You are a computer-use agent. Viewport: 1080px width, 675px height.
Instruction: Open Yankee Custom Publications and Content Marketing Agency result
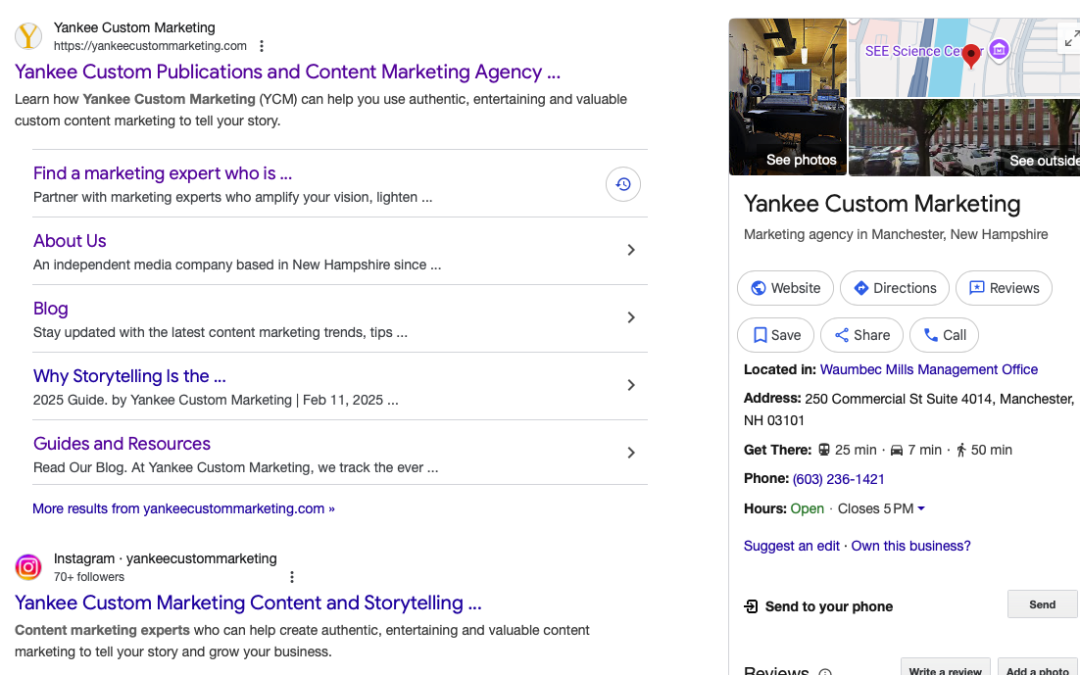tap(287, 72)
